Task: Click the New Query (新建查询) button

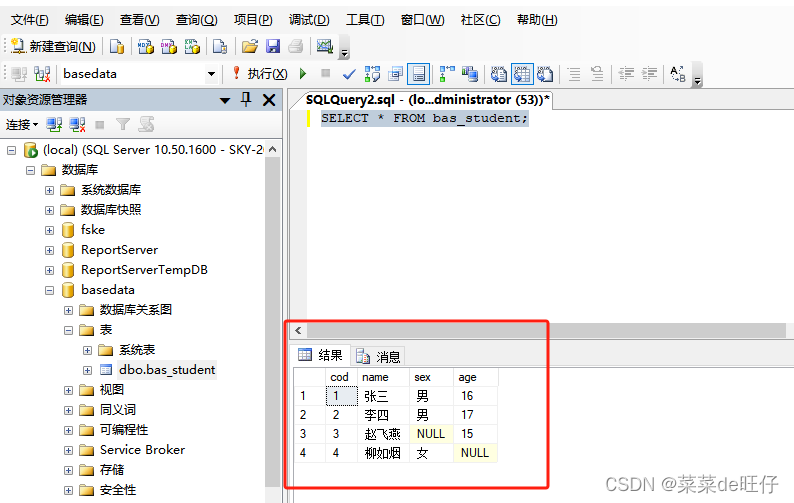Action: tap(53, 47)
